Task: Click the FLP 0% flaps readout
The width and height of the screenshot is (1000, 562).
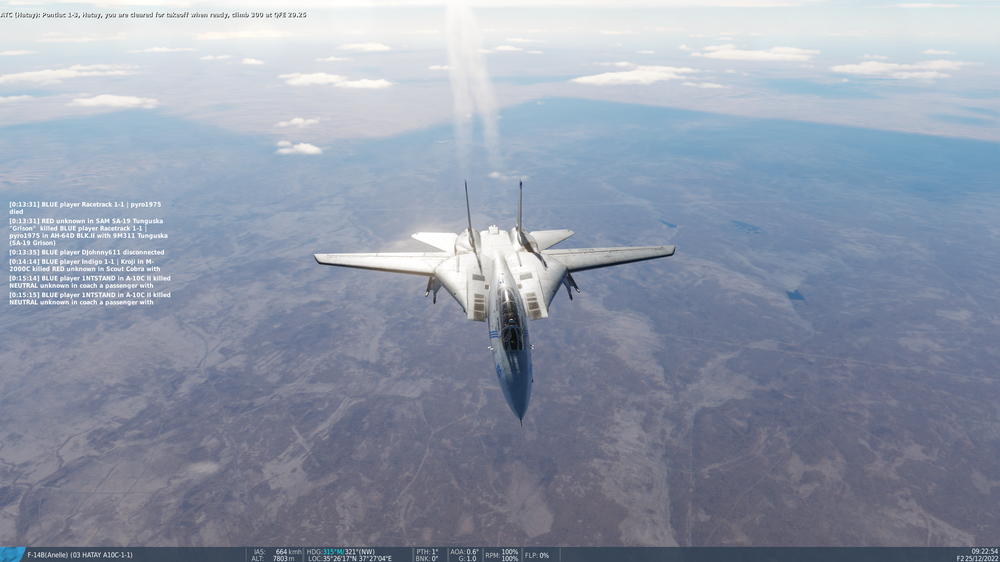Action: tap(536, 556)
